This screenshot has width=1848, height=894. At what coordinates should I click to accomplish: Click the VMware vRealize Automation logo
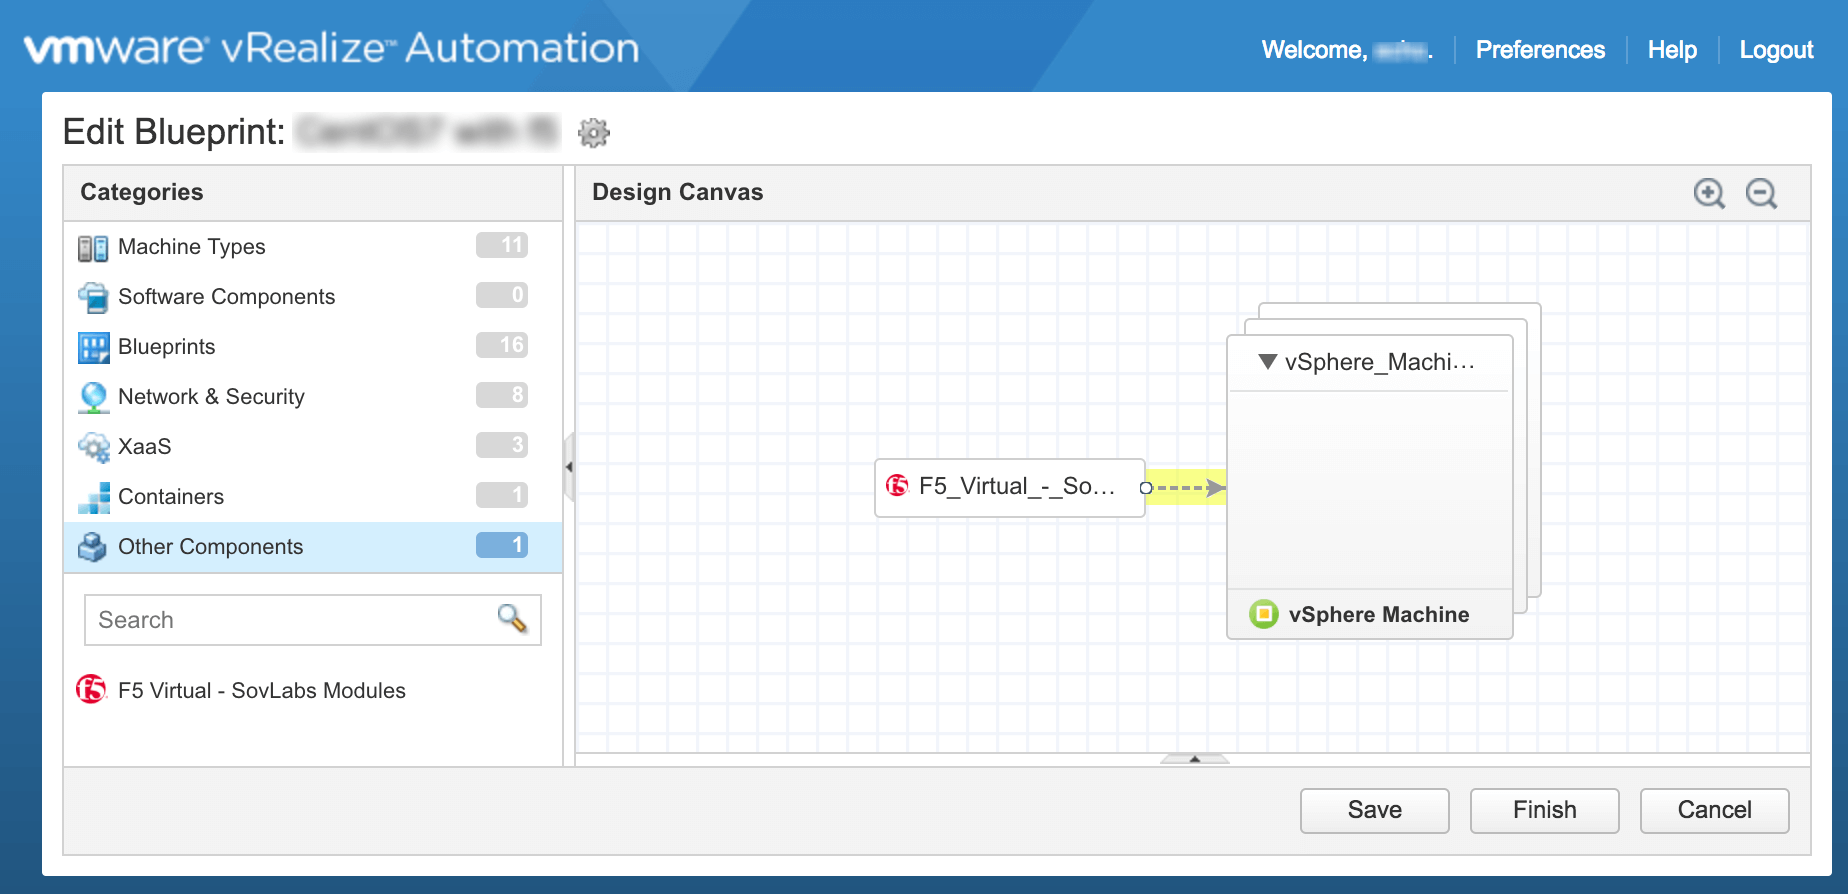coord(331,48)
